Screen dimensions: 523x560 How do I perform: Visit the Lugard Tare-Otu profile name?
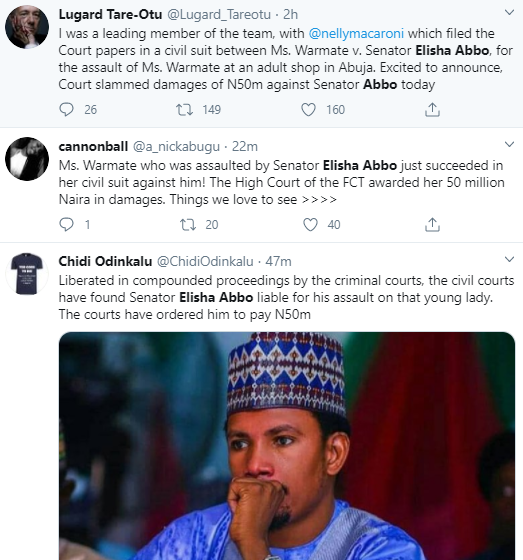coord(110,15)
